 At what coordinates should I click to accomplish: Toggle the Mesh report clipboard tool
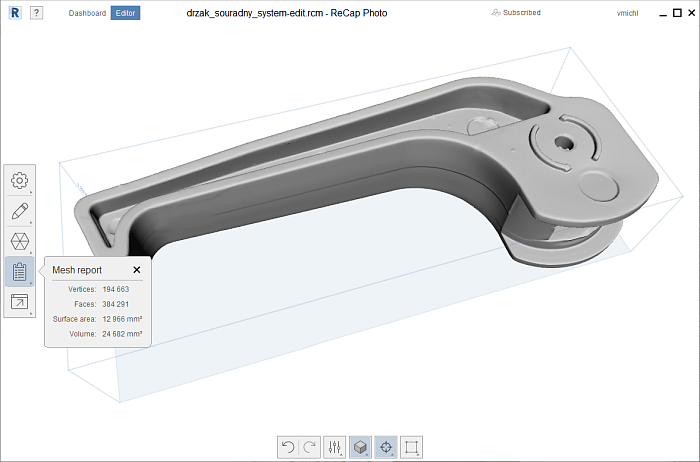19,271
